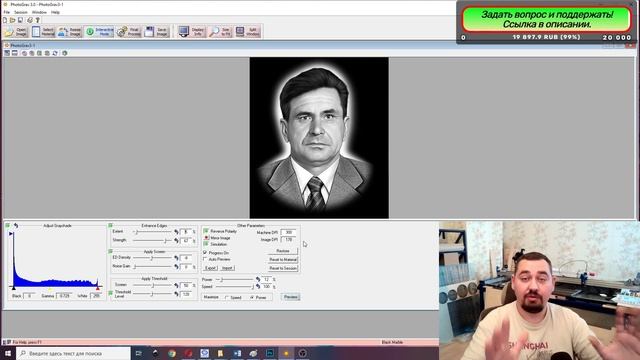Reset the Power value with its arrow icon
This screenshot has height=360, width=640.
click(258, 280)
